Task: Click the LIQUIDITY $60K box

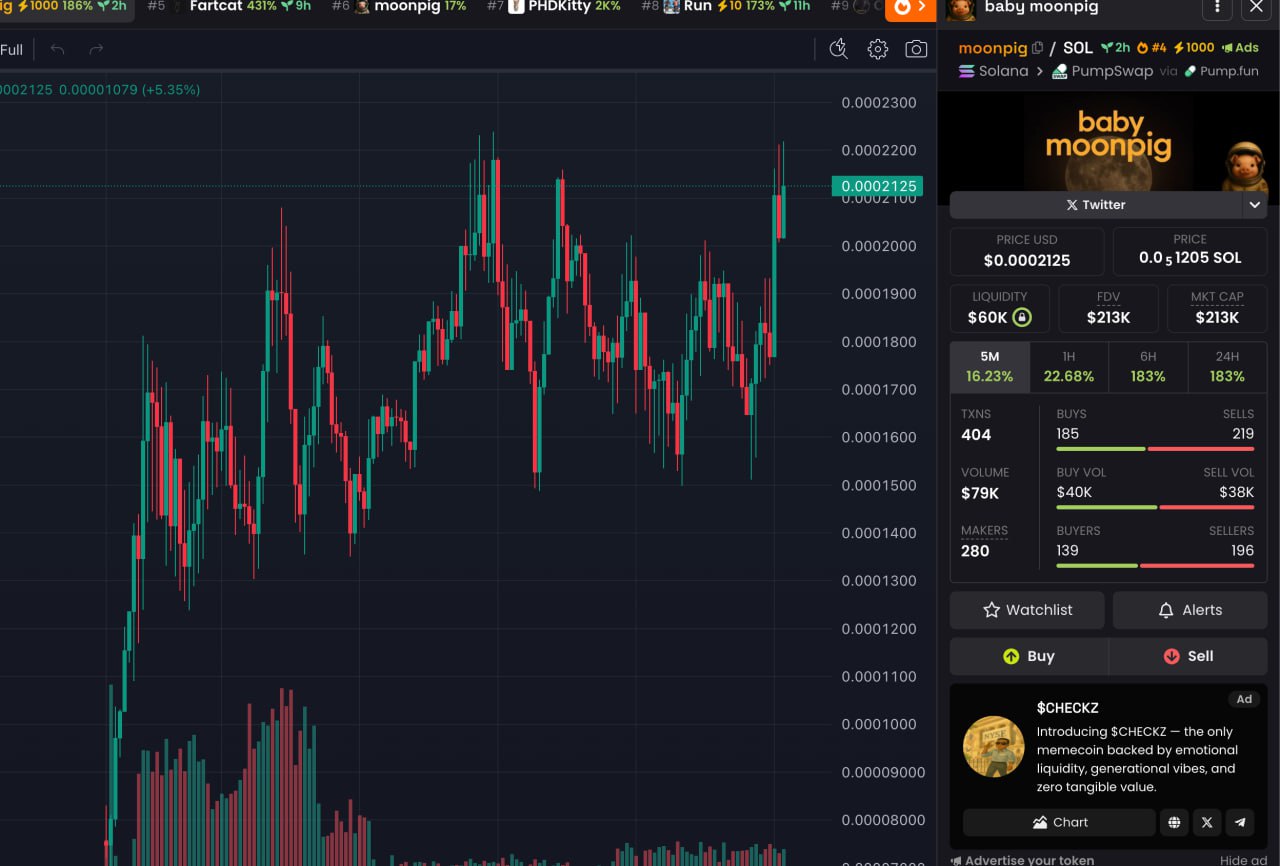Action: pos(999,308)
